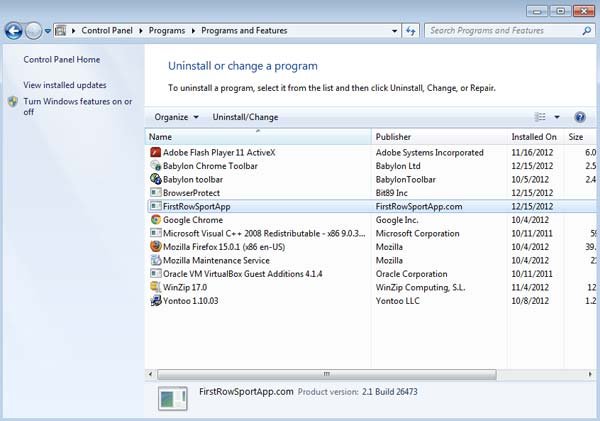Click the WinZip 17.0 icon
The width and height of the screenshot is (600, 421).
(x=155, y=287)
